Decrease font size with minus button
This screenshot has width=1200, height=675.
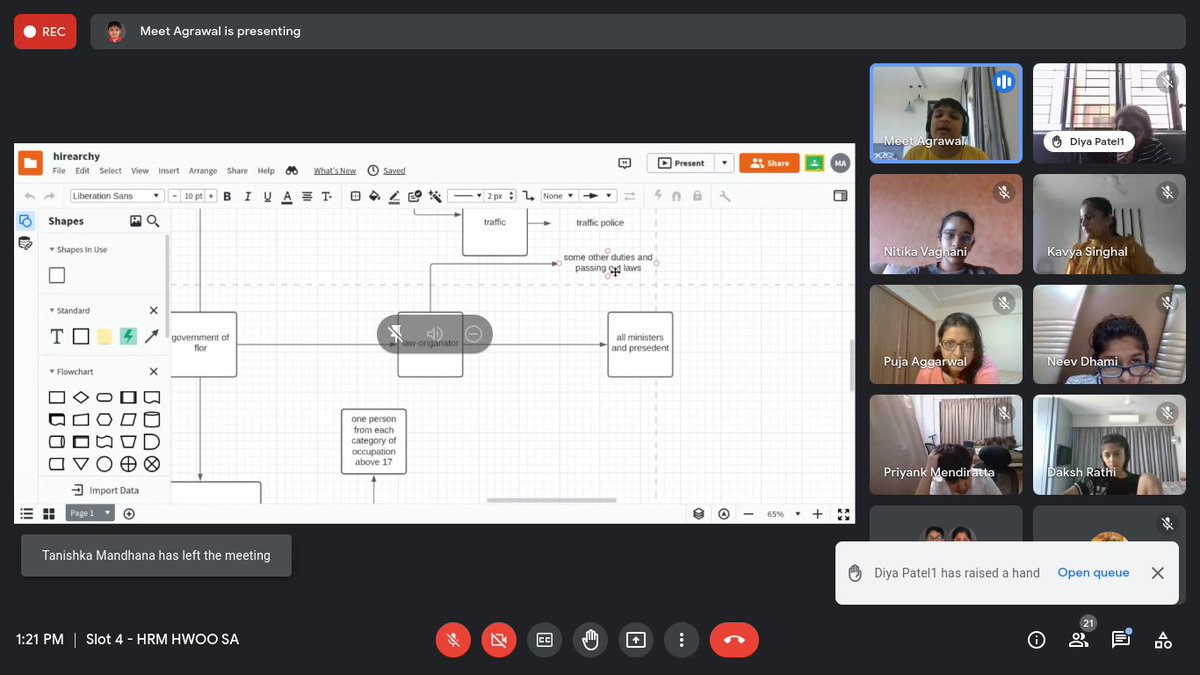tap(174, 196)
